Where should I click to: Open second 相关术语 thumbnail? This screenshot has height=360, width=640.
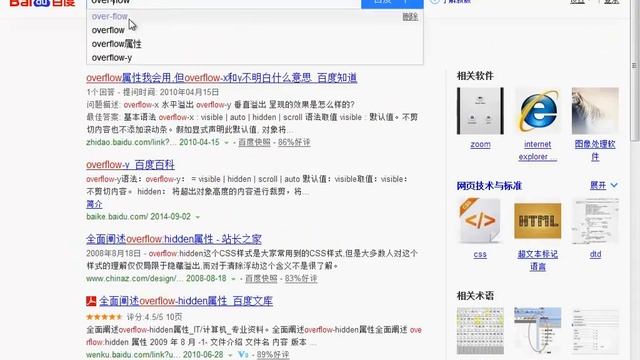pyautogui.click(x=538, y=331)
